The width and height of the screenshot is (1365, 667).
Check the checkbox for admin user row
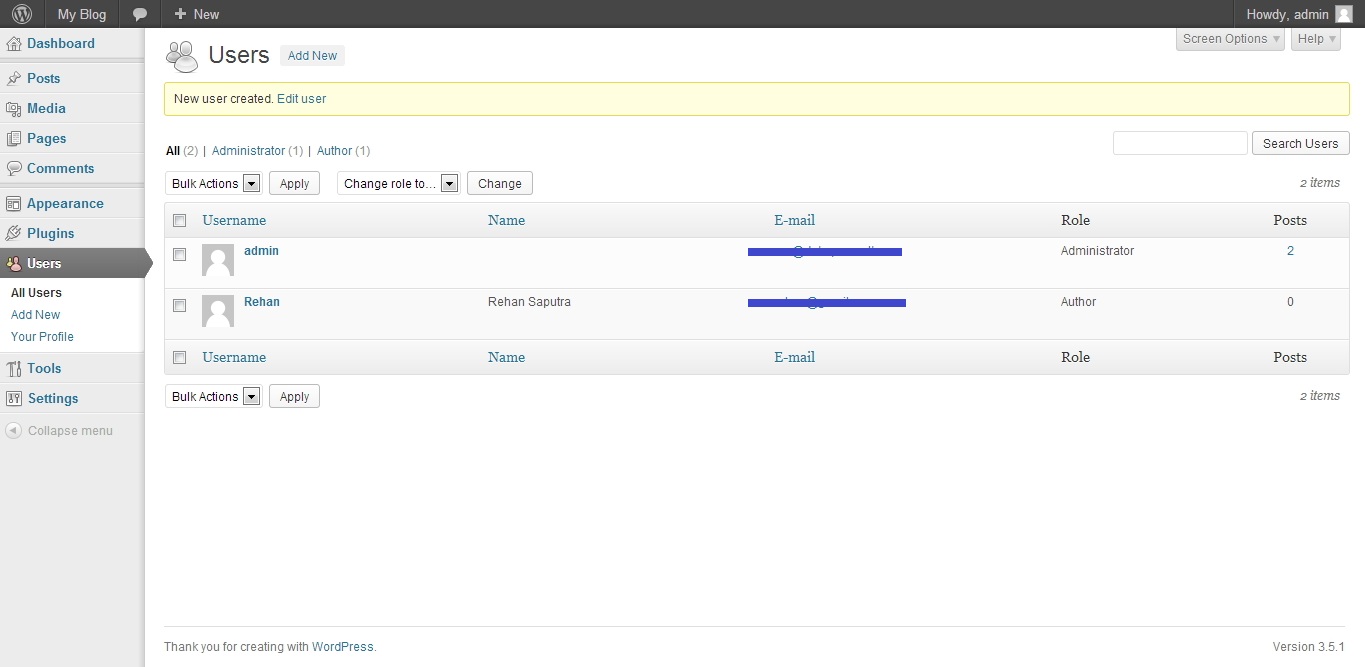click(180, 254)
